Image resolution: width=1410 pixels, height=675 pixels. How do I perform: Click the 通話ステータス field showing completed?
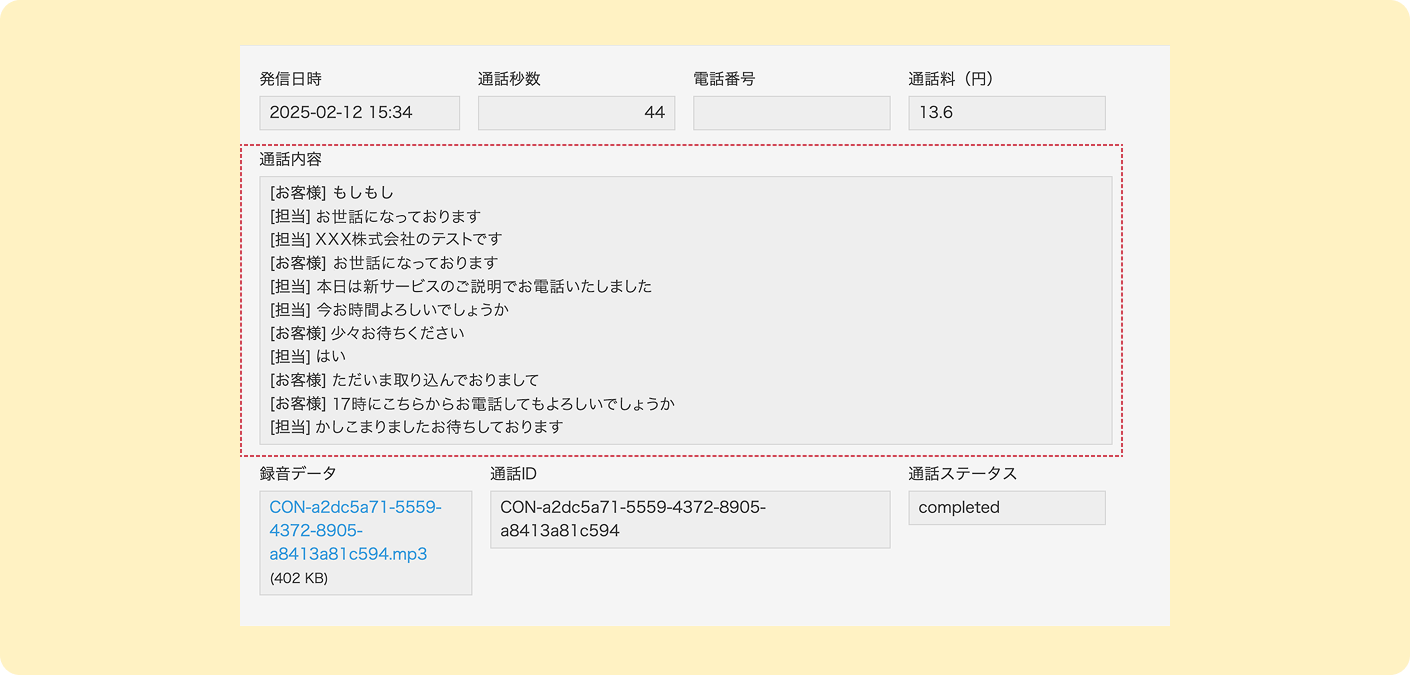pos(1006,507)
